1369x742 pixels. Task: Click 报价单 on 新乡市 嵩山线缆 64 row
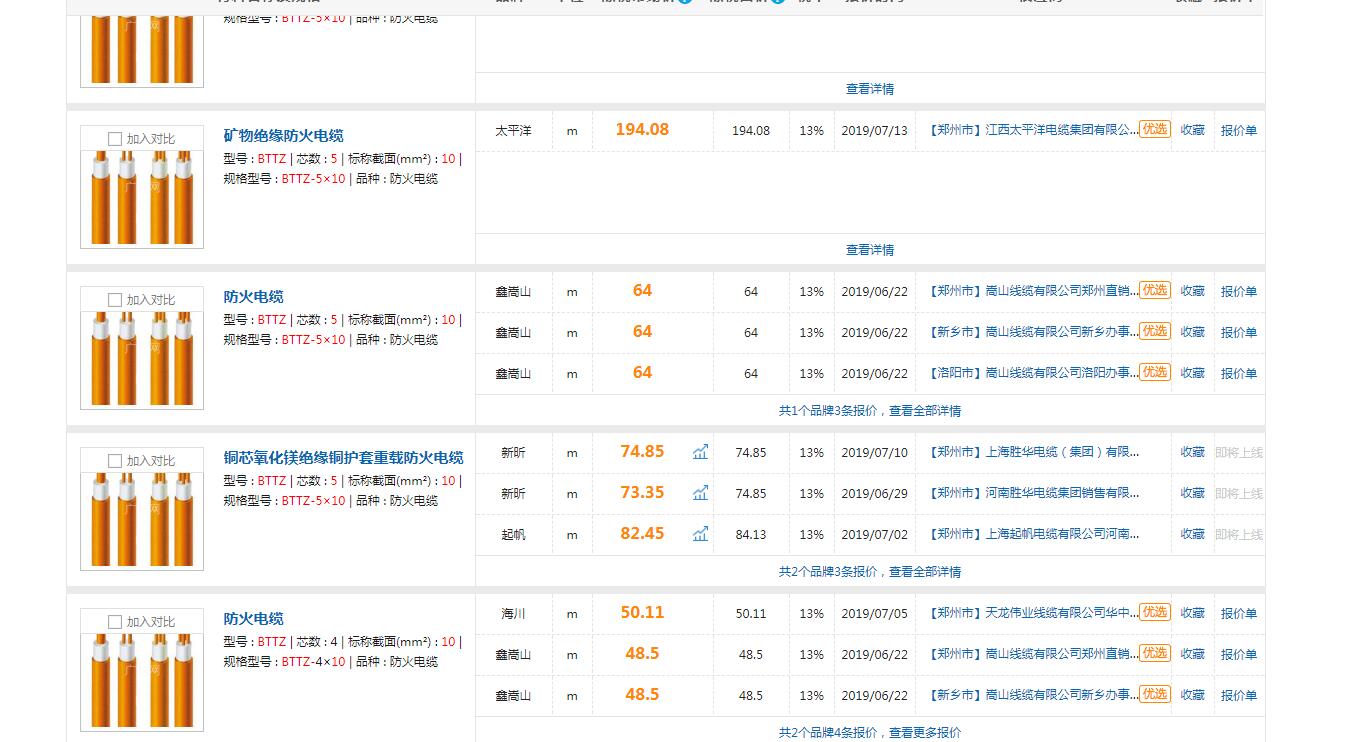pyautogui.click(x=1239, y=332)
